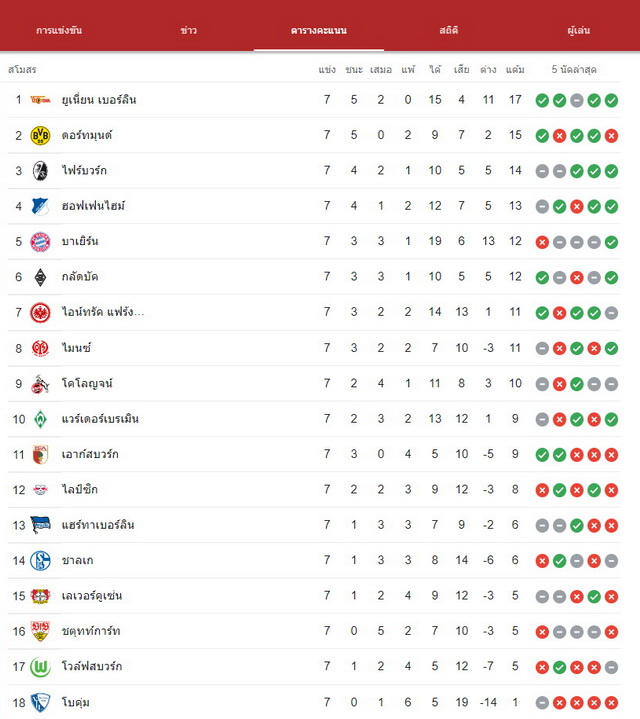Click the RB Leipzig club logo
The width and height of the screenshot is (640, 719).
pyautogui.click(x=40, y=490)
